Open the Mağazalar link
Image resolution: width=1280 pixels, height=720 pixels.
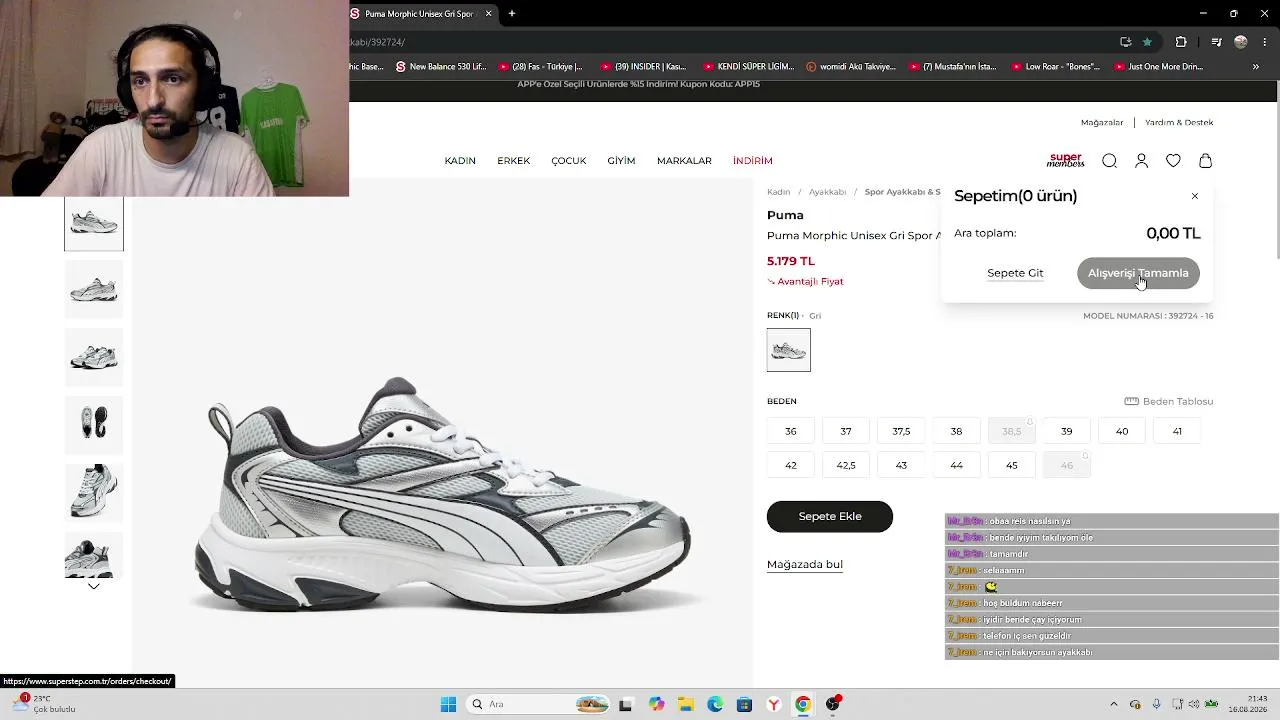(1102, 122)
